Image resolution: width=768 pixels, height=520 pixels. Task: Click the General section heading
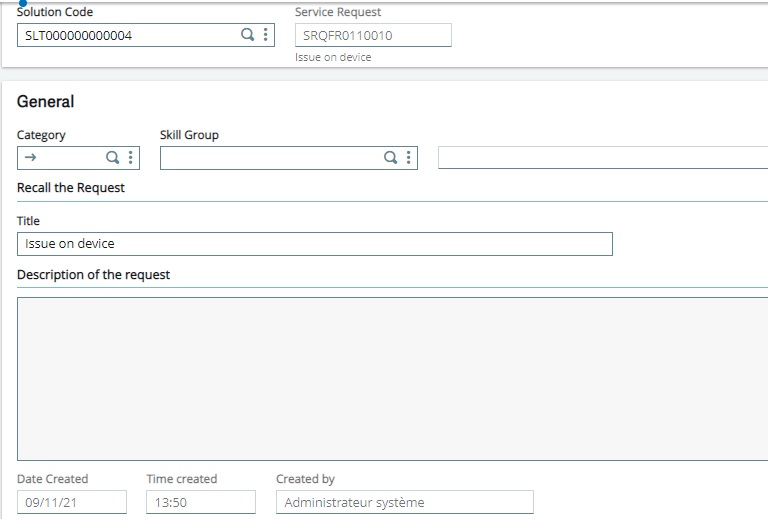pos(45,102)
